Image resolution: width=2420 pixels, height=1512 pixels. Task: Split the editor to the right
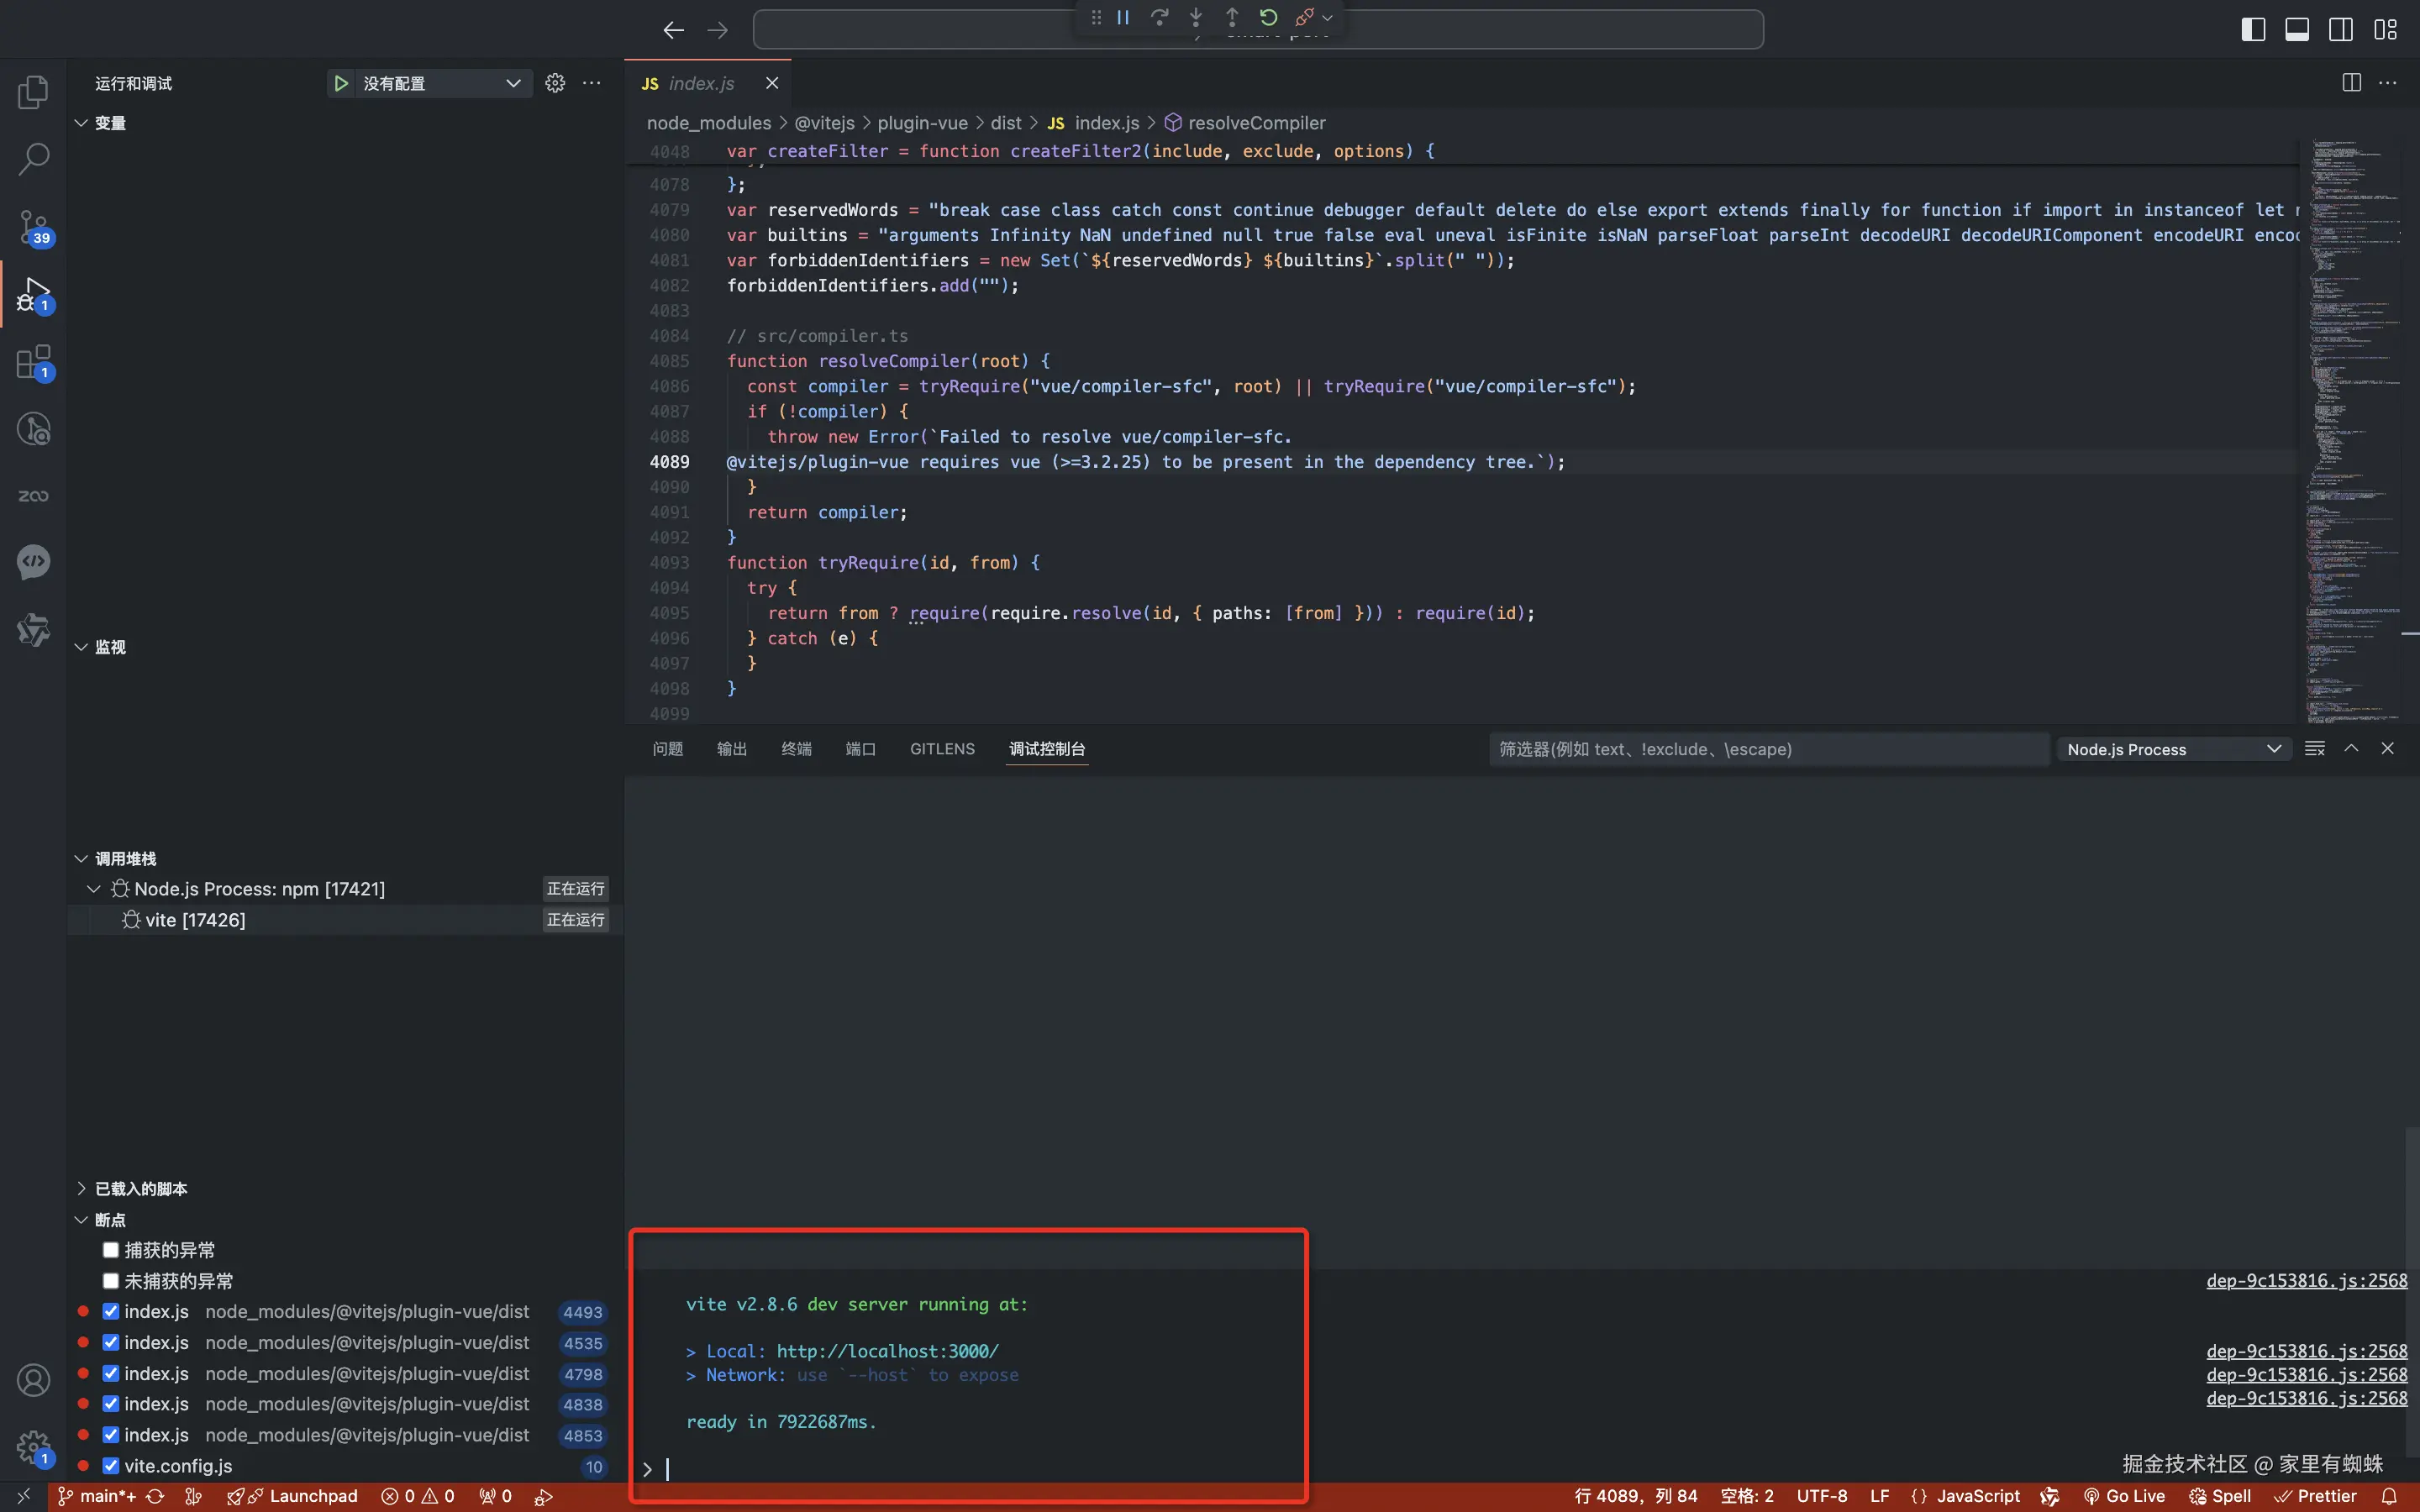coord(2351,83)
